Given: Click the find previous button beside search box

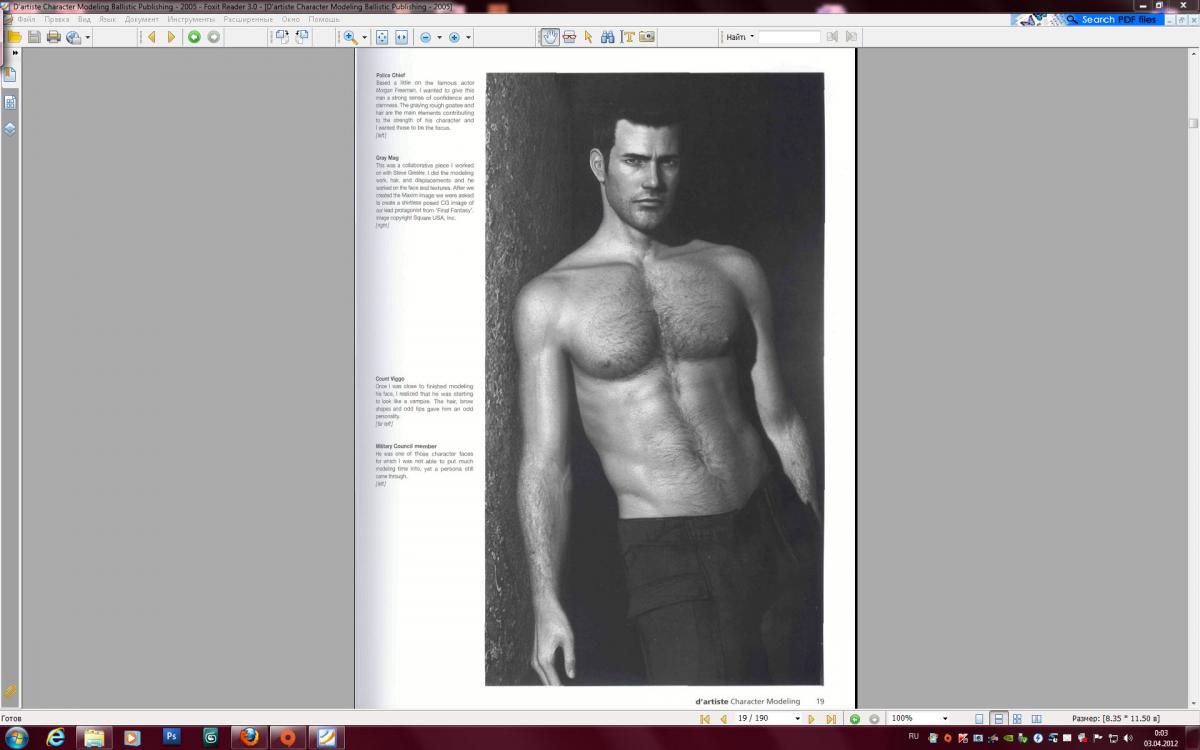Looking at the screenshot, I should click(830, 37).
